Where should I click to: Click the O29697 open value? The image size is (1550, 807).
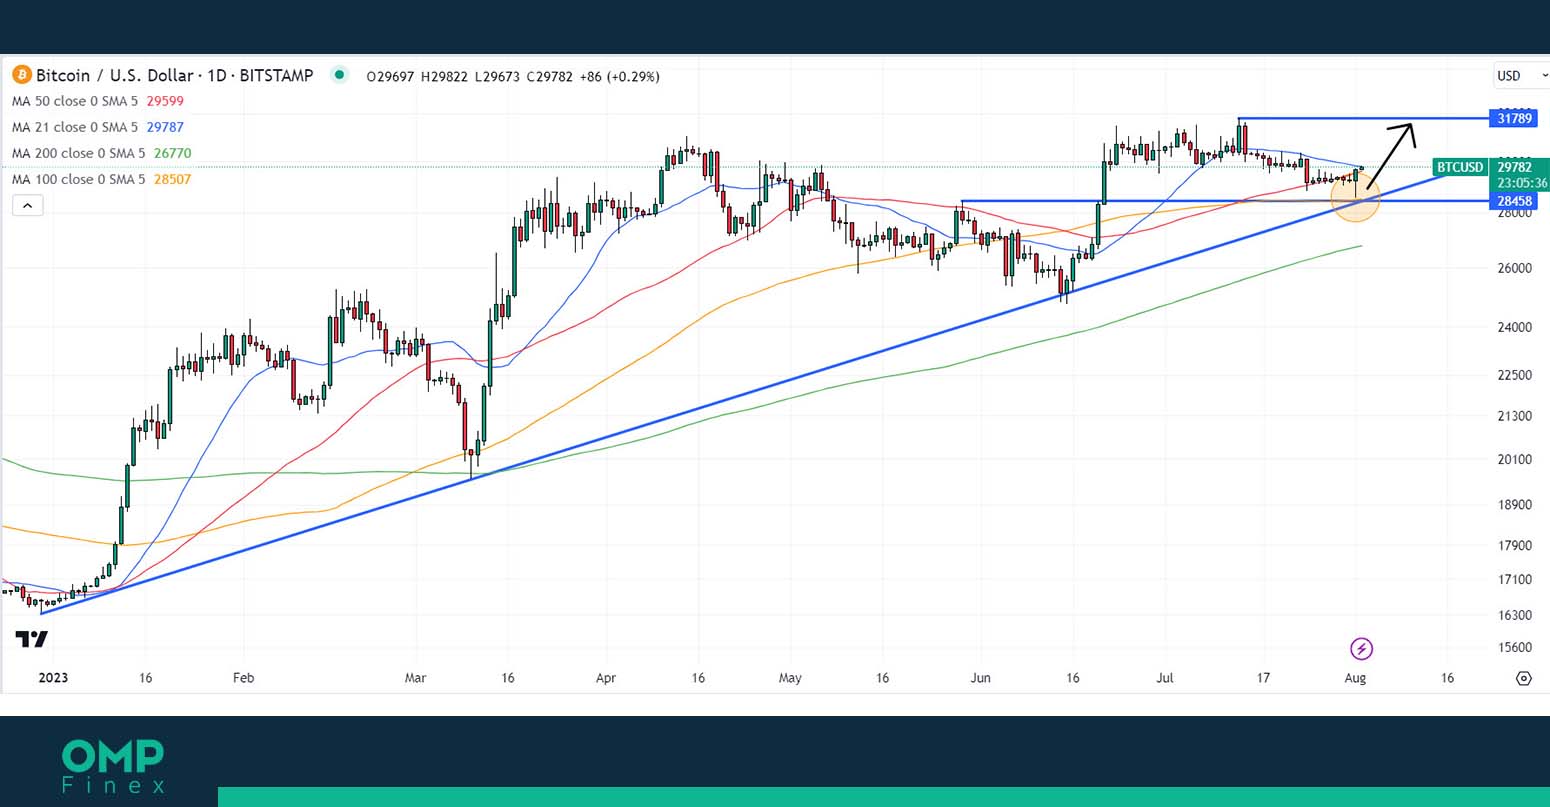(x=391, y=76)
